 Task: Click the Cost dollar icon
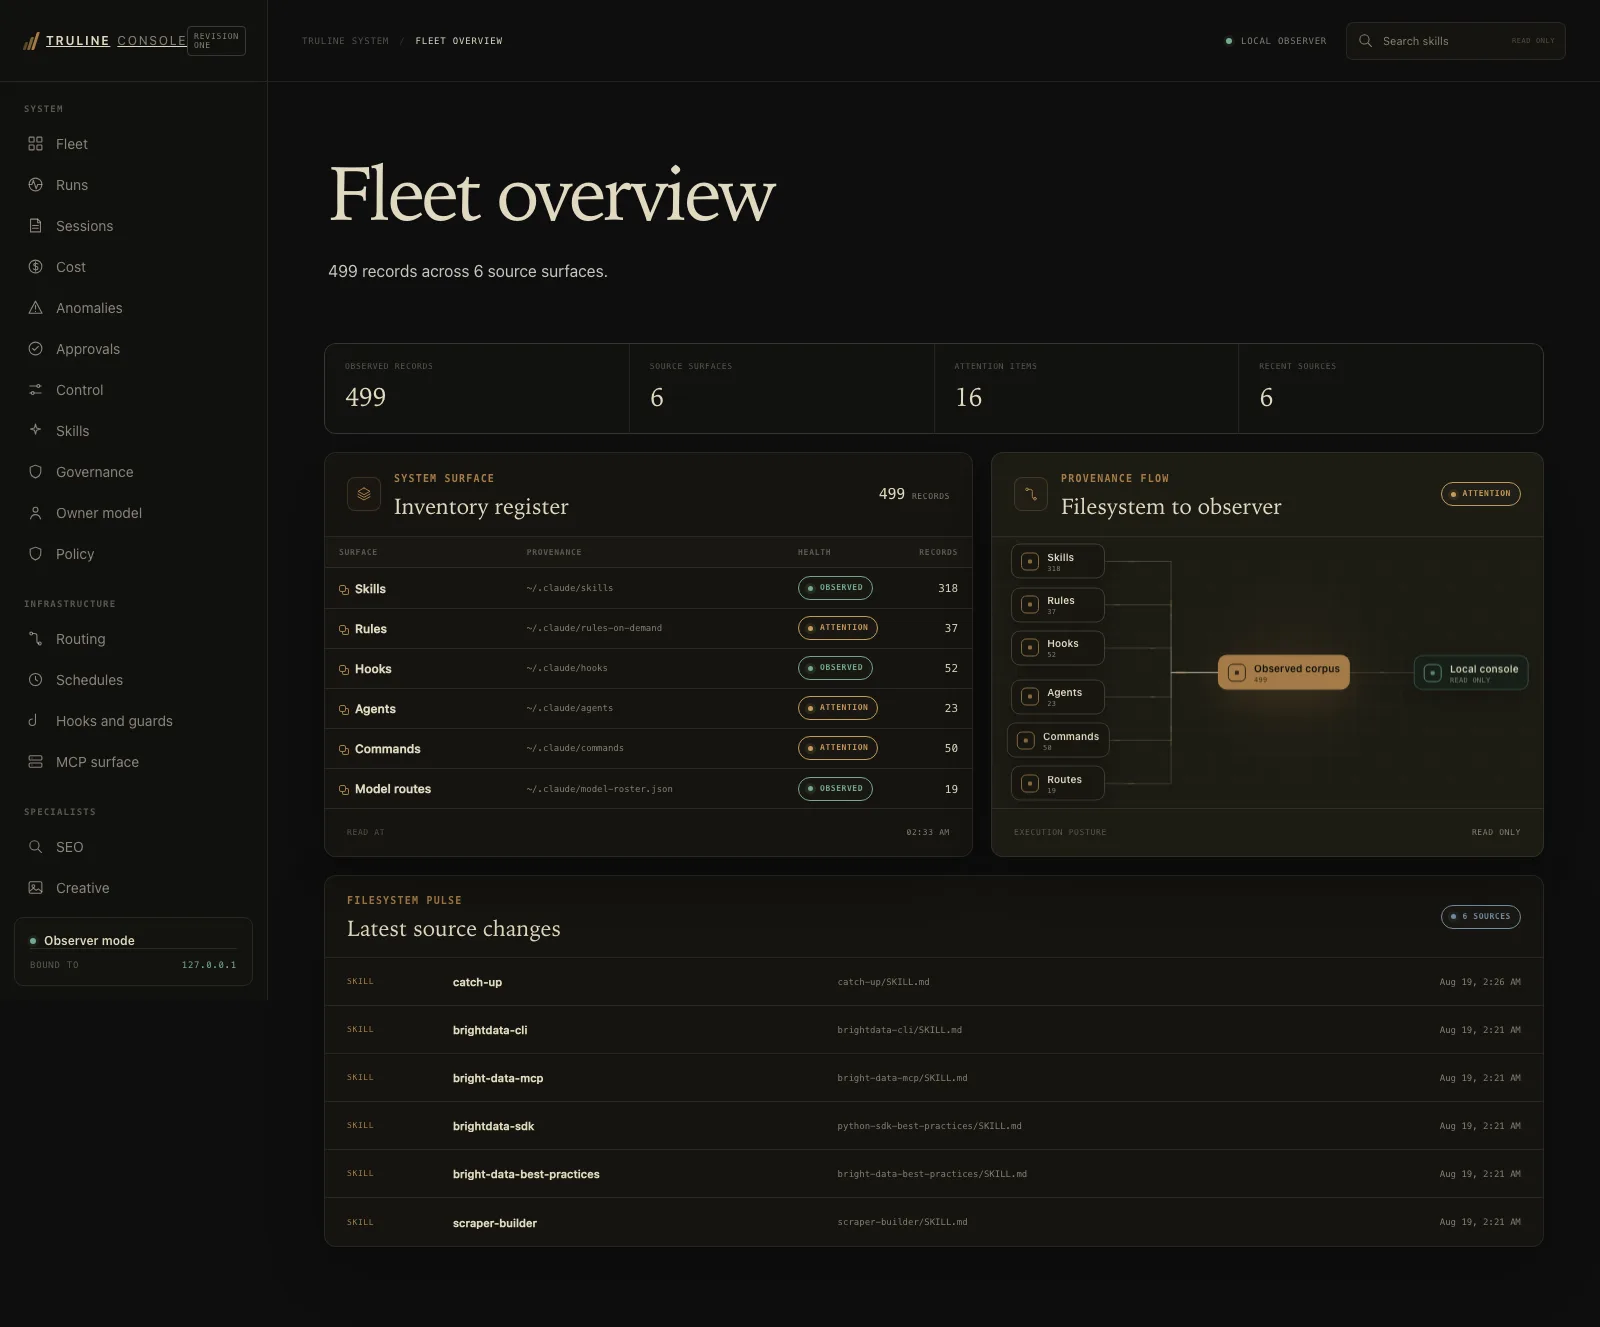click(36, 267)
